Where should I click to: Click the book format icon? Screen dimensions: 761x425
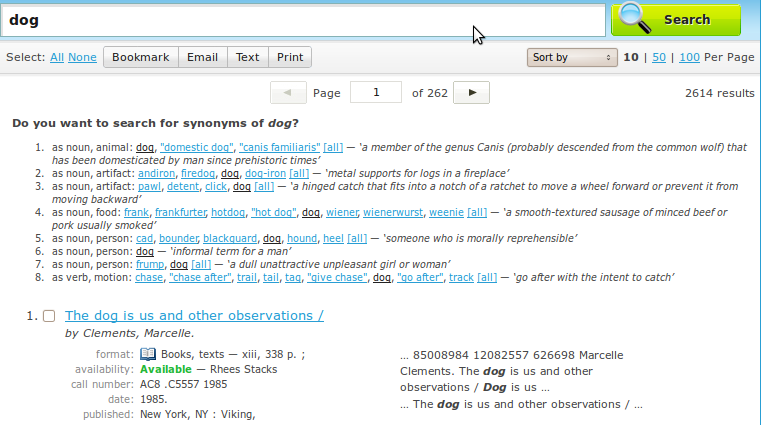pos(148,354)
